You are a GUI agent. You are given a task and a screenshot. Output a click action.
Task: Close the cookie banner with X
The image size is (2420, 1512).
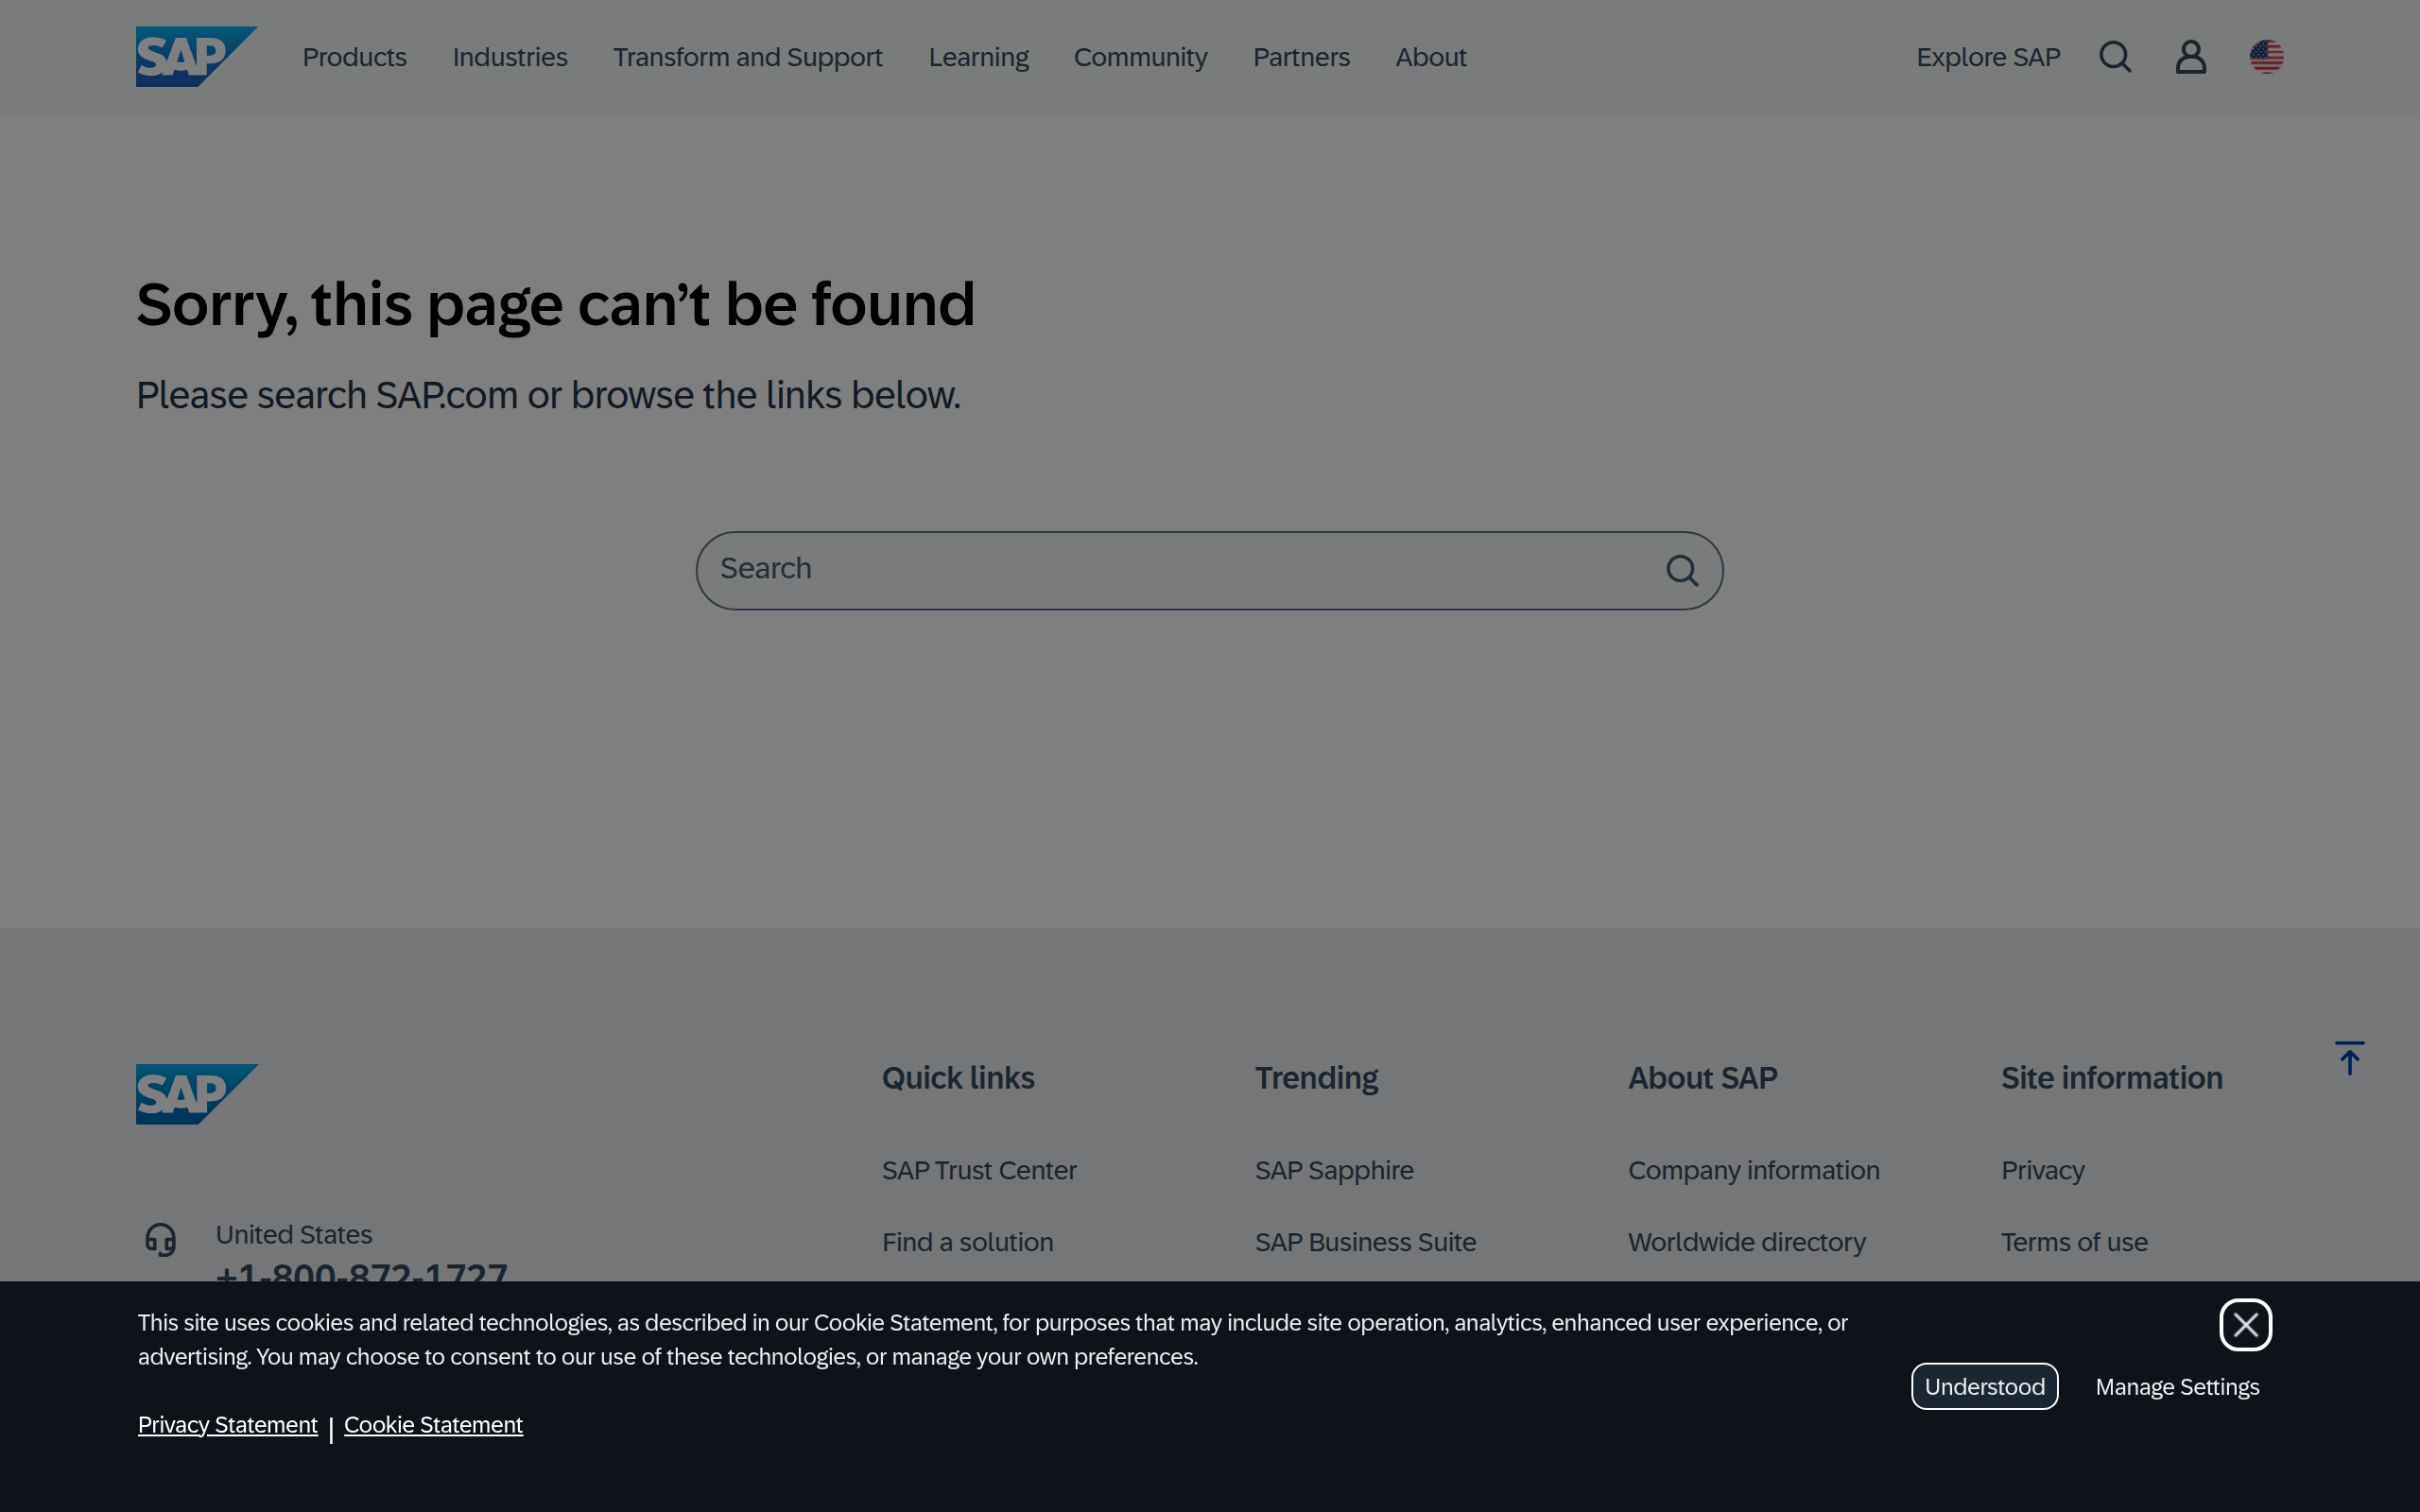[2245, 1325]
